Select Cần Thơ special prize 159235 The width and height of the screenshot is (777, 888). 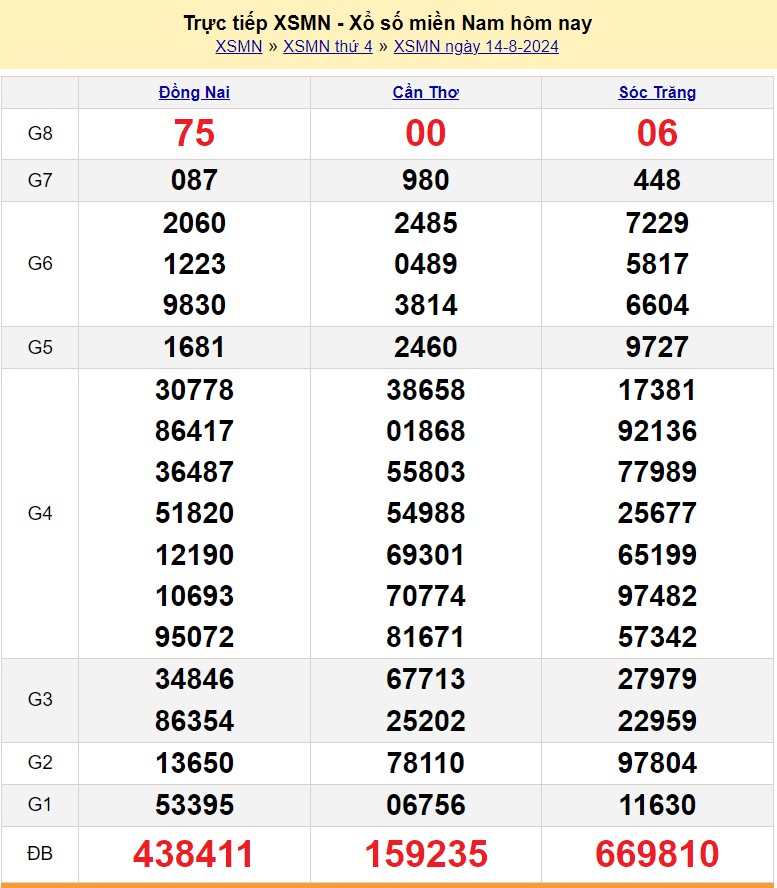point(426,854)
